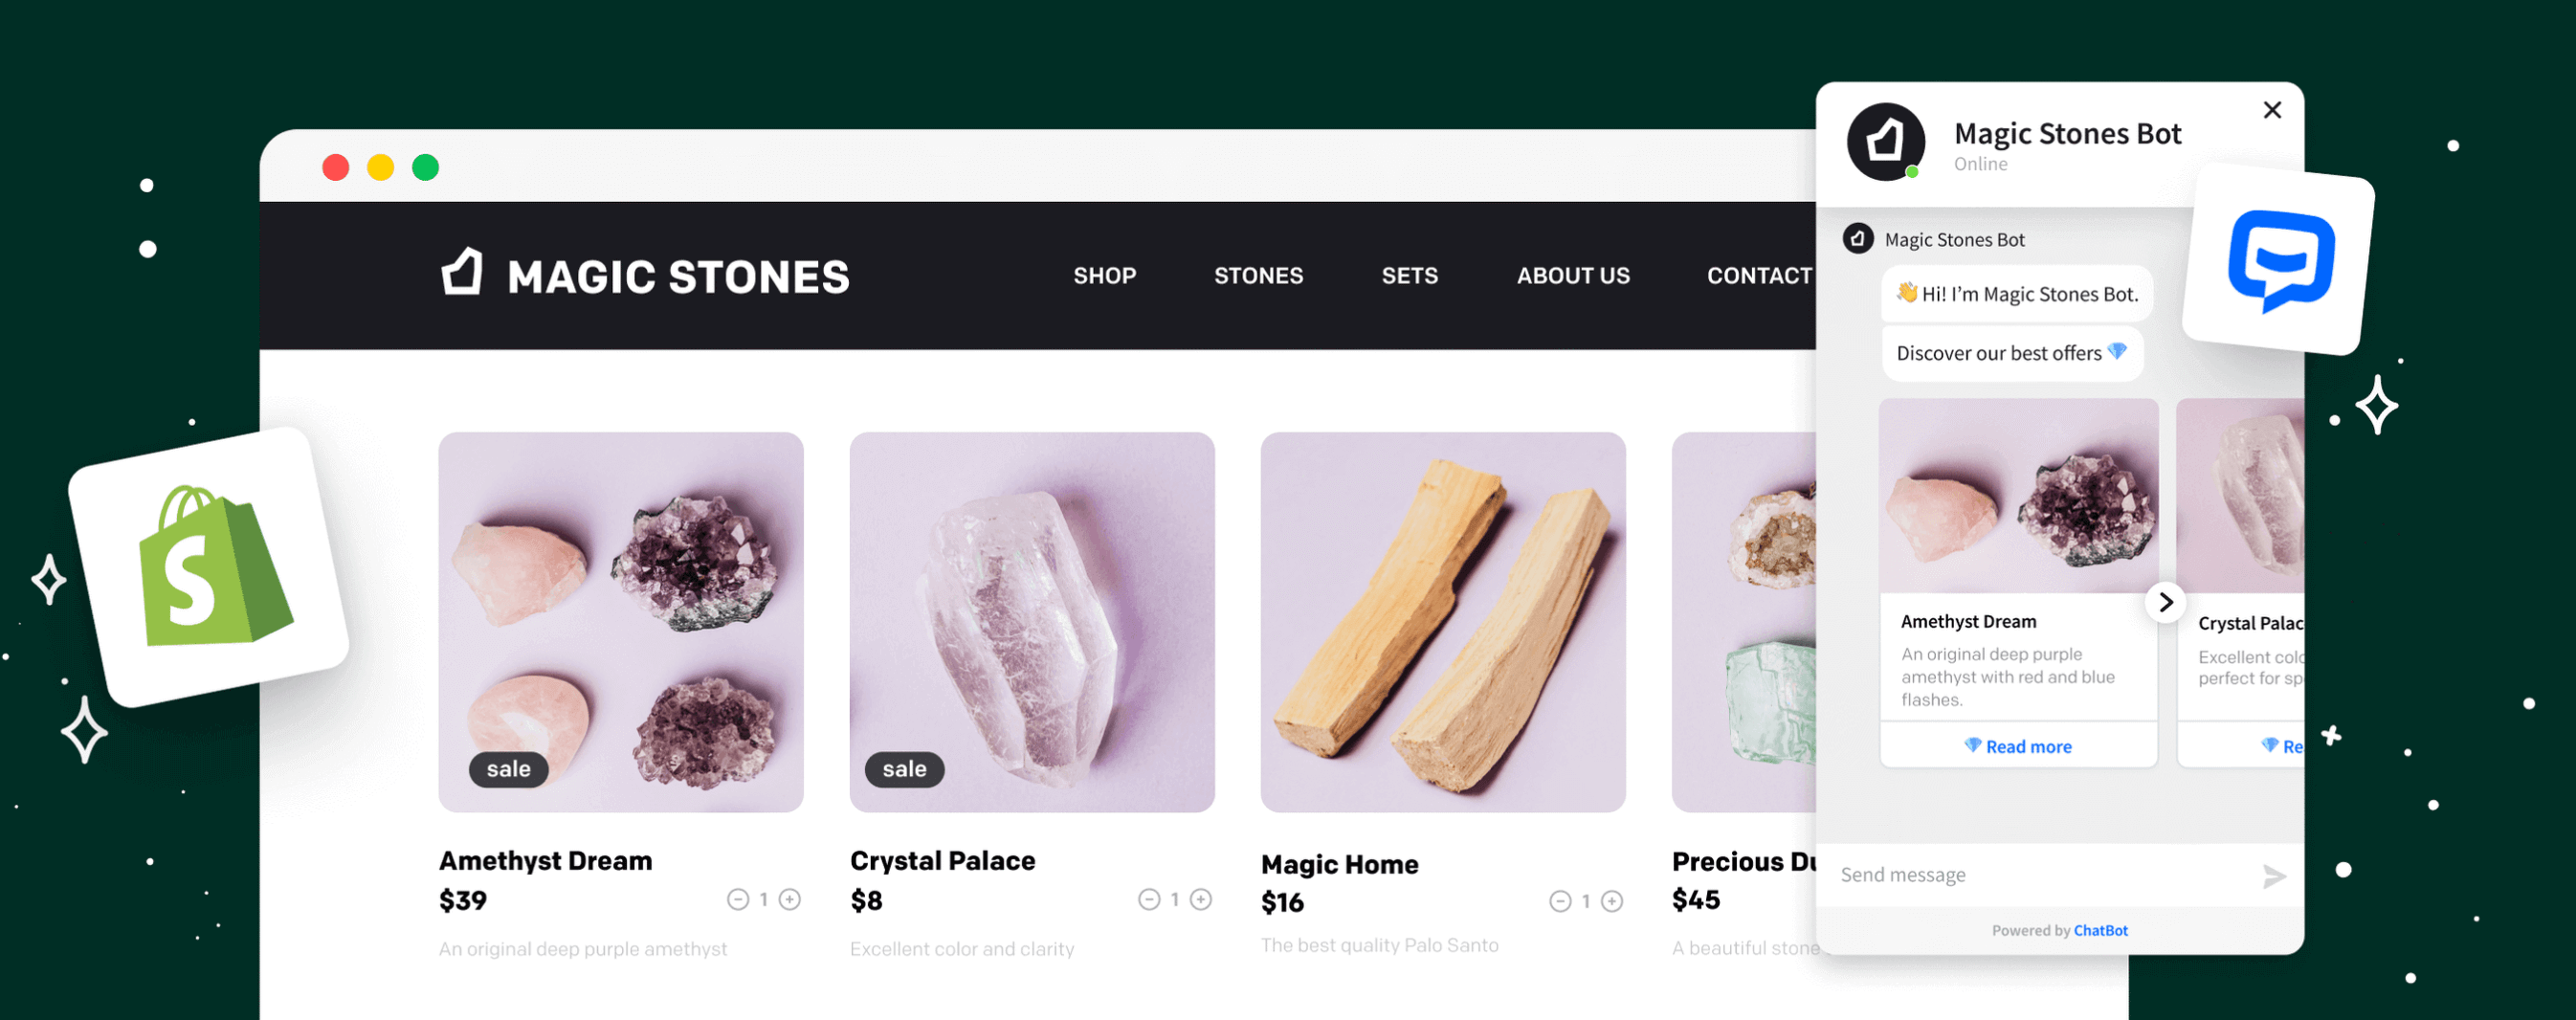The width and height of the screenshot is (2576, 1020).
Task: Open the SHOP menu item
Action: tap(1105, 275)
